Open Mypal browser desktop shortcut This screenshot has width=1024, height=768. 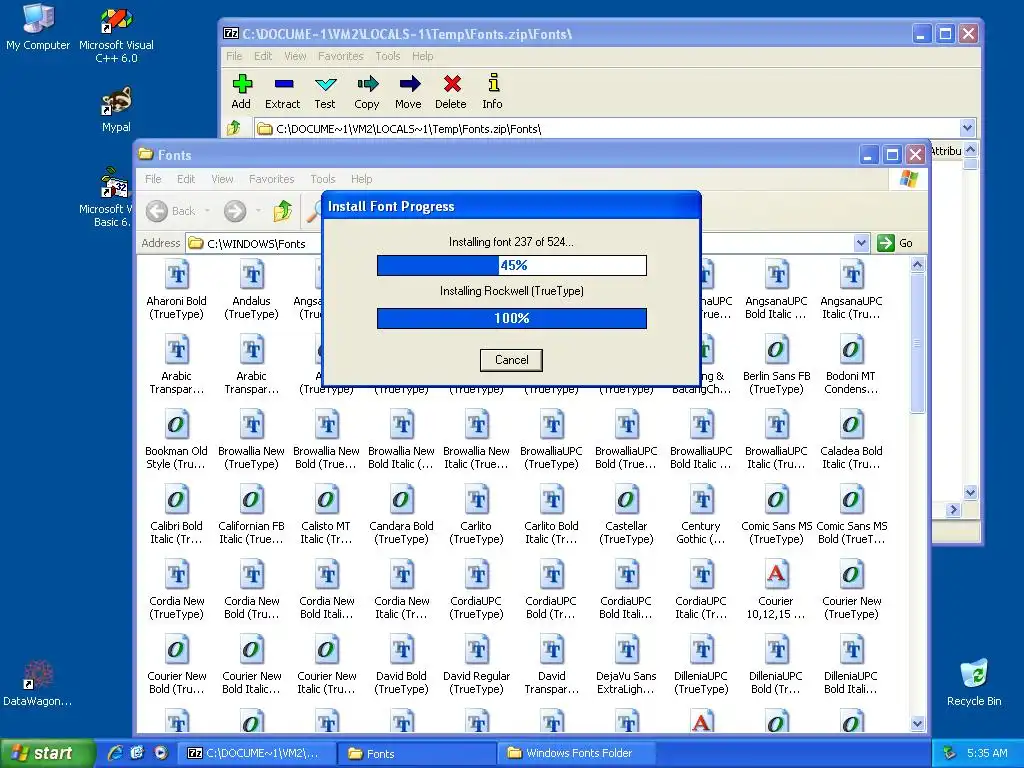tap(116, 108)
